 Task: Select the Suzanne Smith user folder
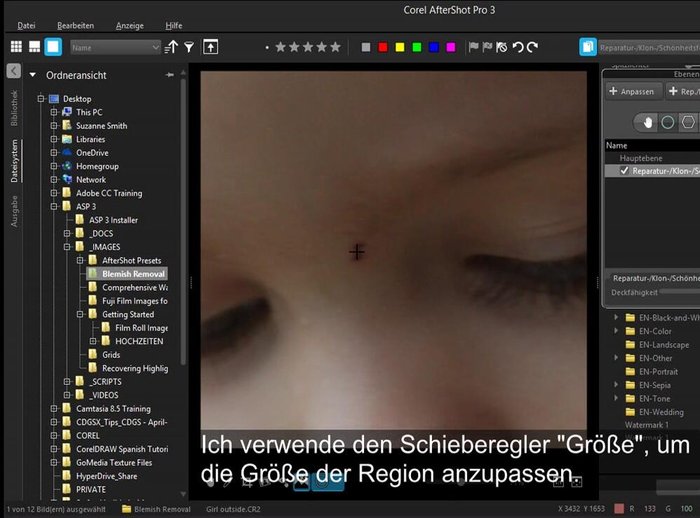[101, 126]
